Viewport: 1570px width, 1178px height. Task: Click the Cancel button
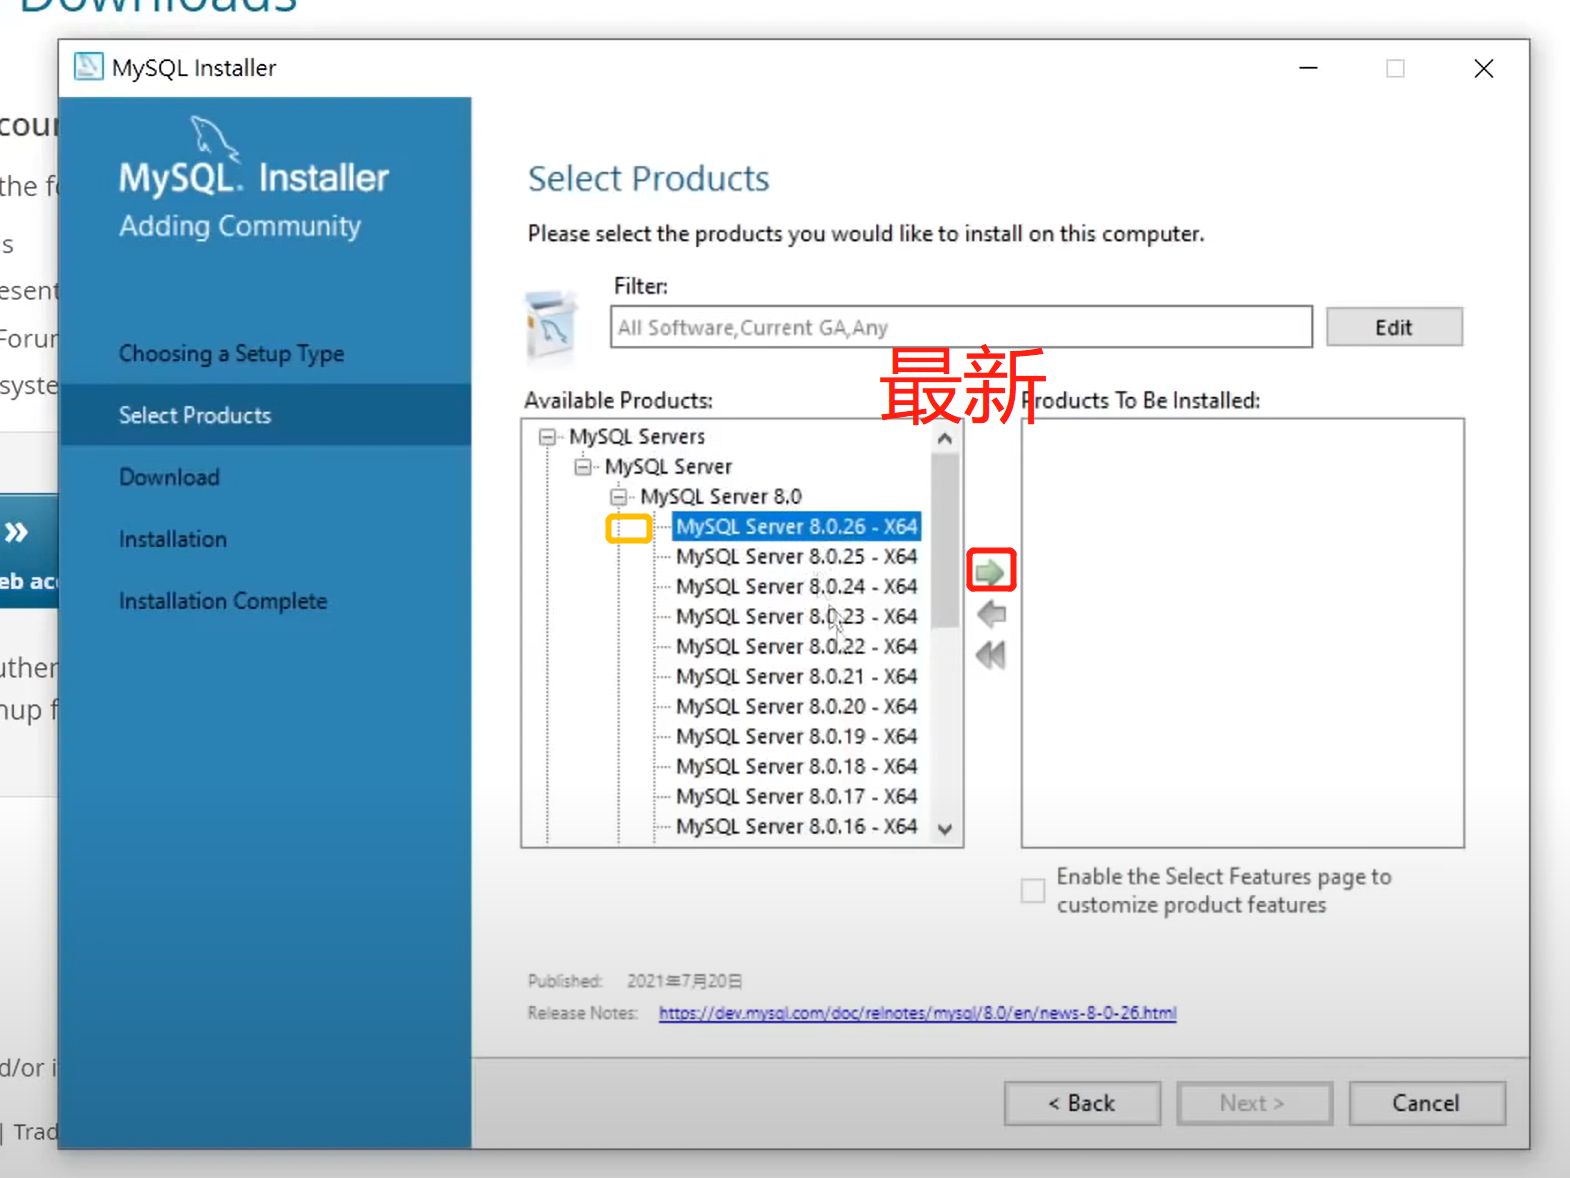pos(1427,1103)
